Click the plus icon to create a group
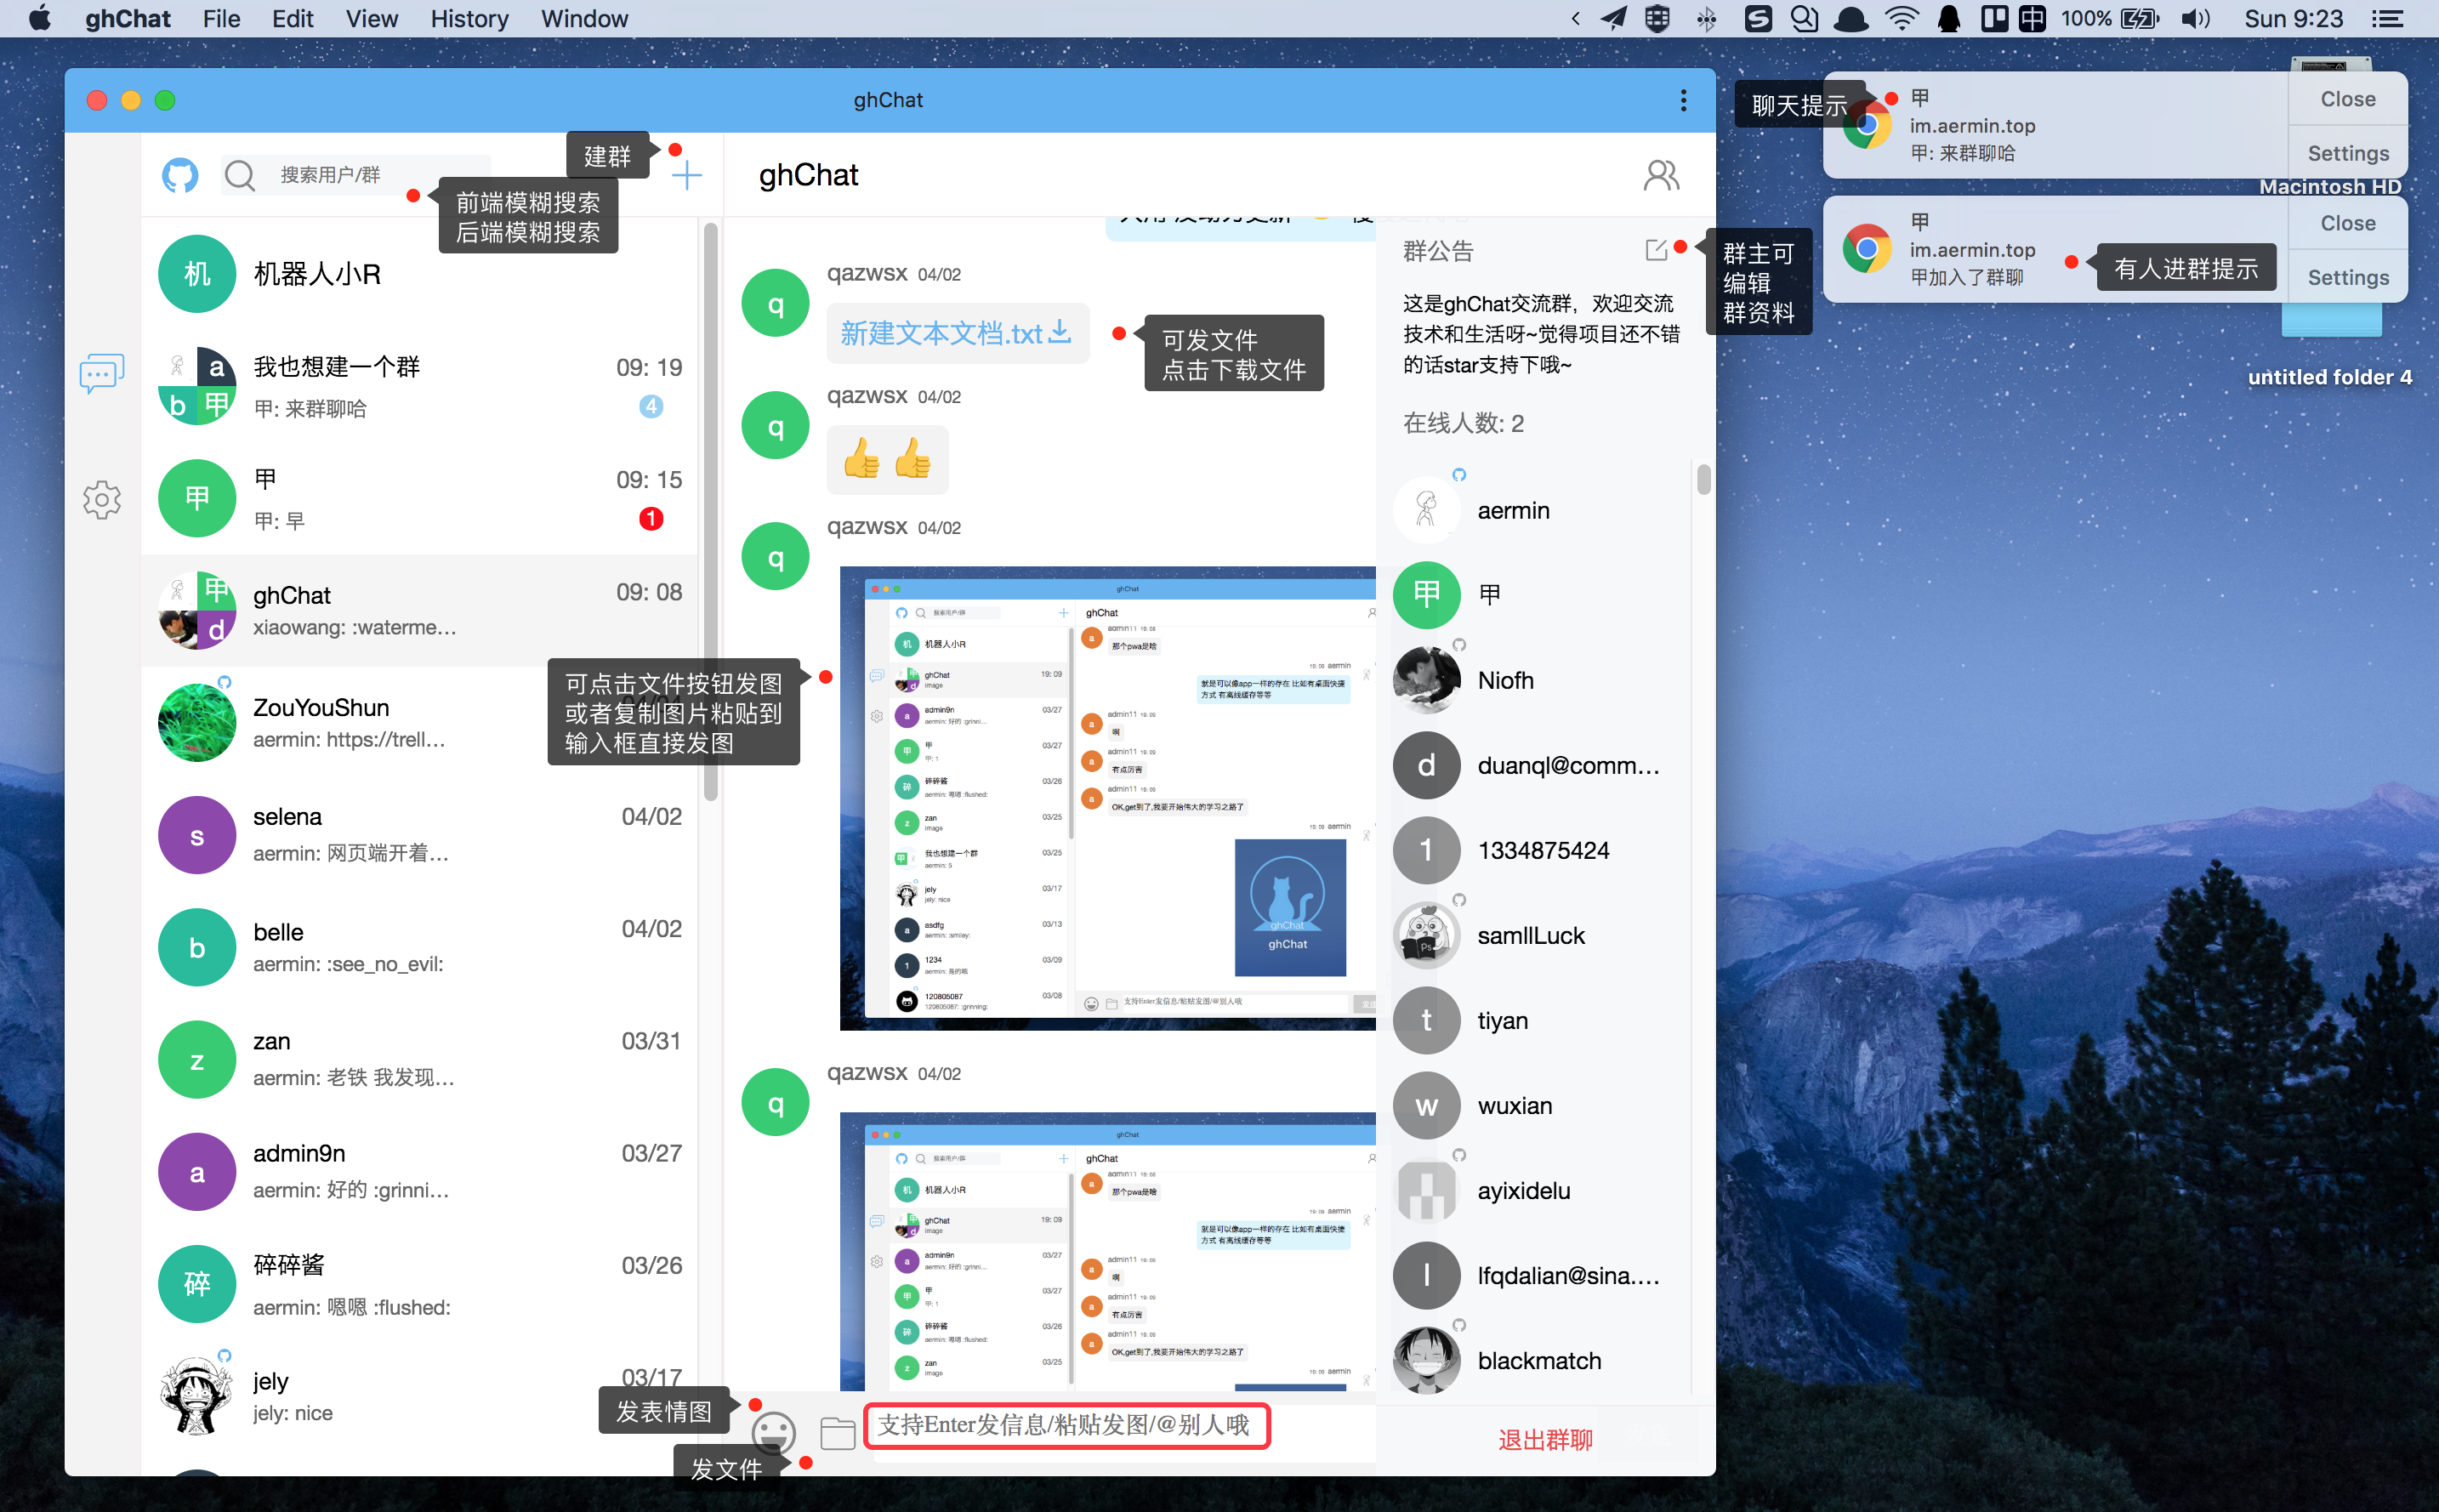 [687, 176]
